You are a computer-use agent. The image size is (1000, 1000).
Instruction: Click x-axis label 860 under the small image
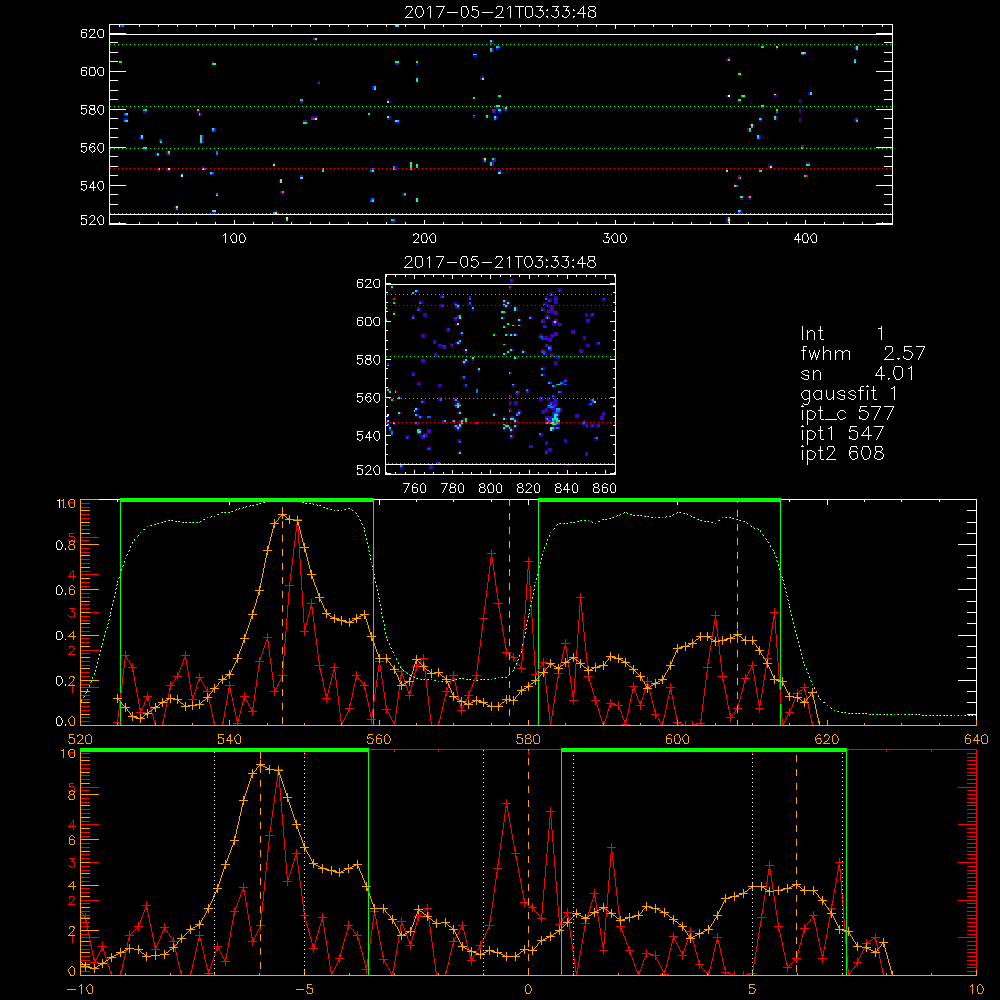(x=605, y=489)
